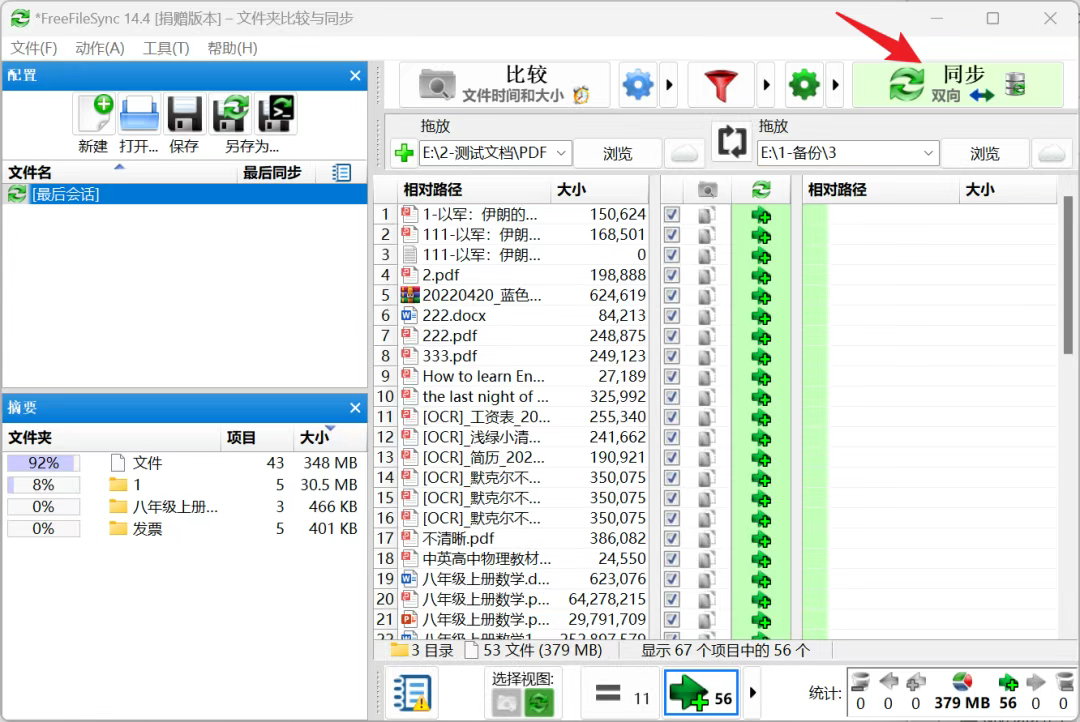The width and height of the screenshot is (1080, 722).
Task: Select folder 1 in summary panel
Action: coord(183,485)
